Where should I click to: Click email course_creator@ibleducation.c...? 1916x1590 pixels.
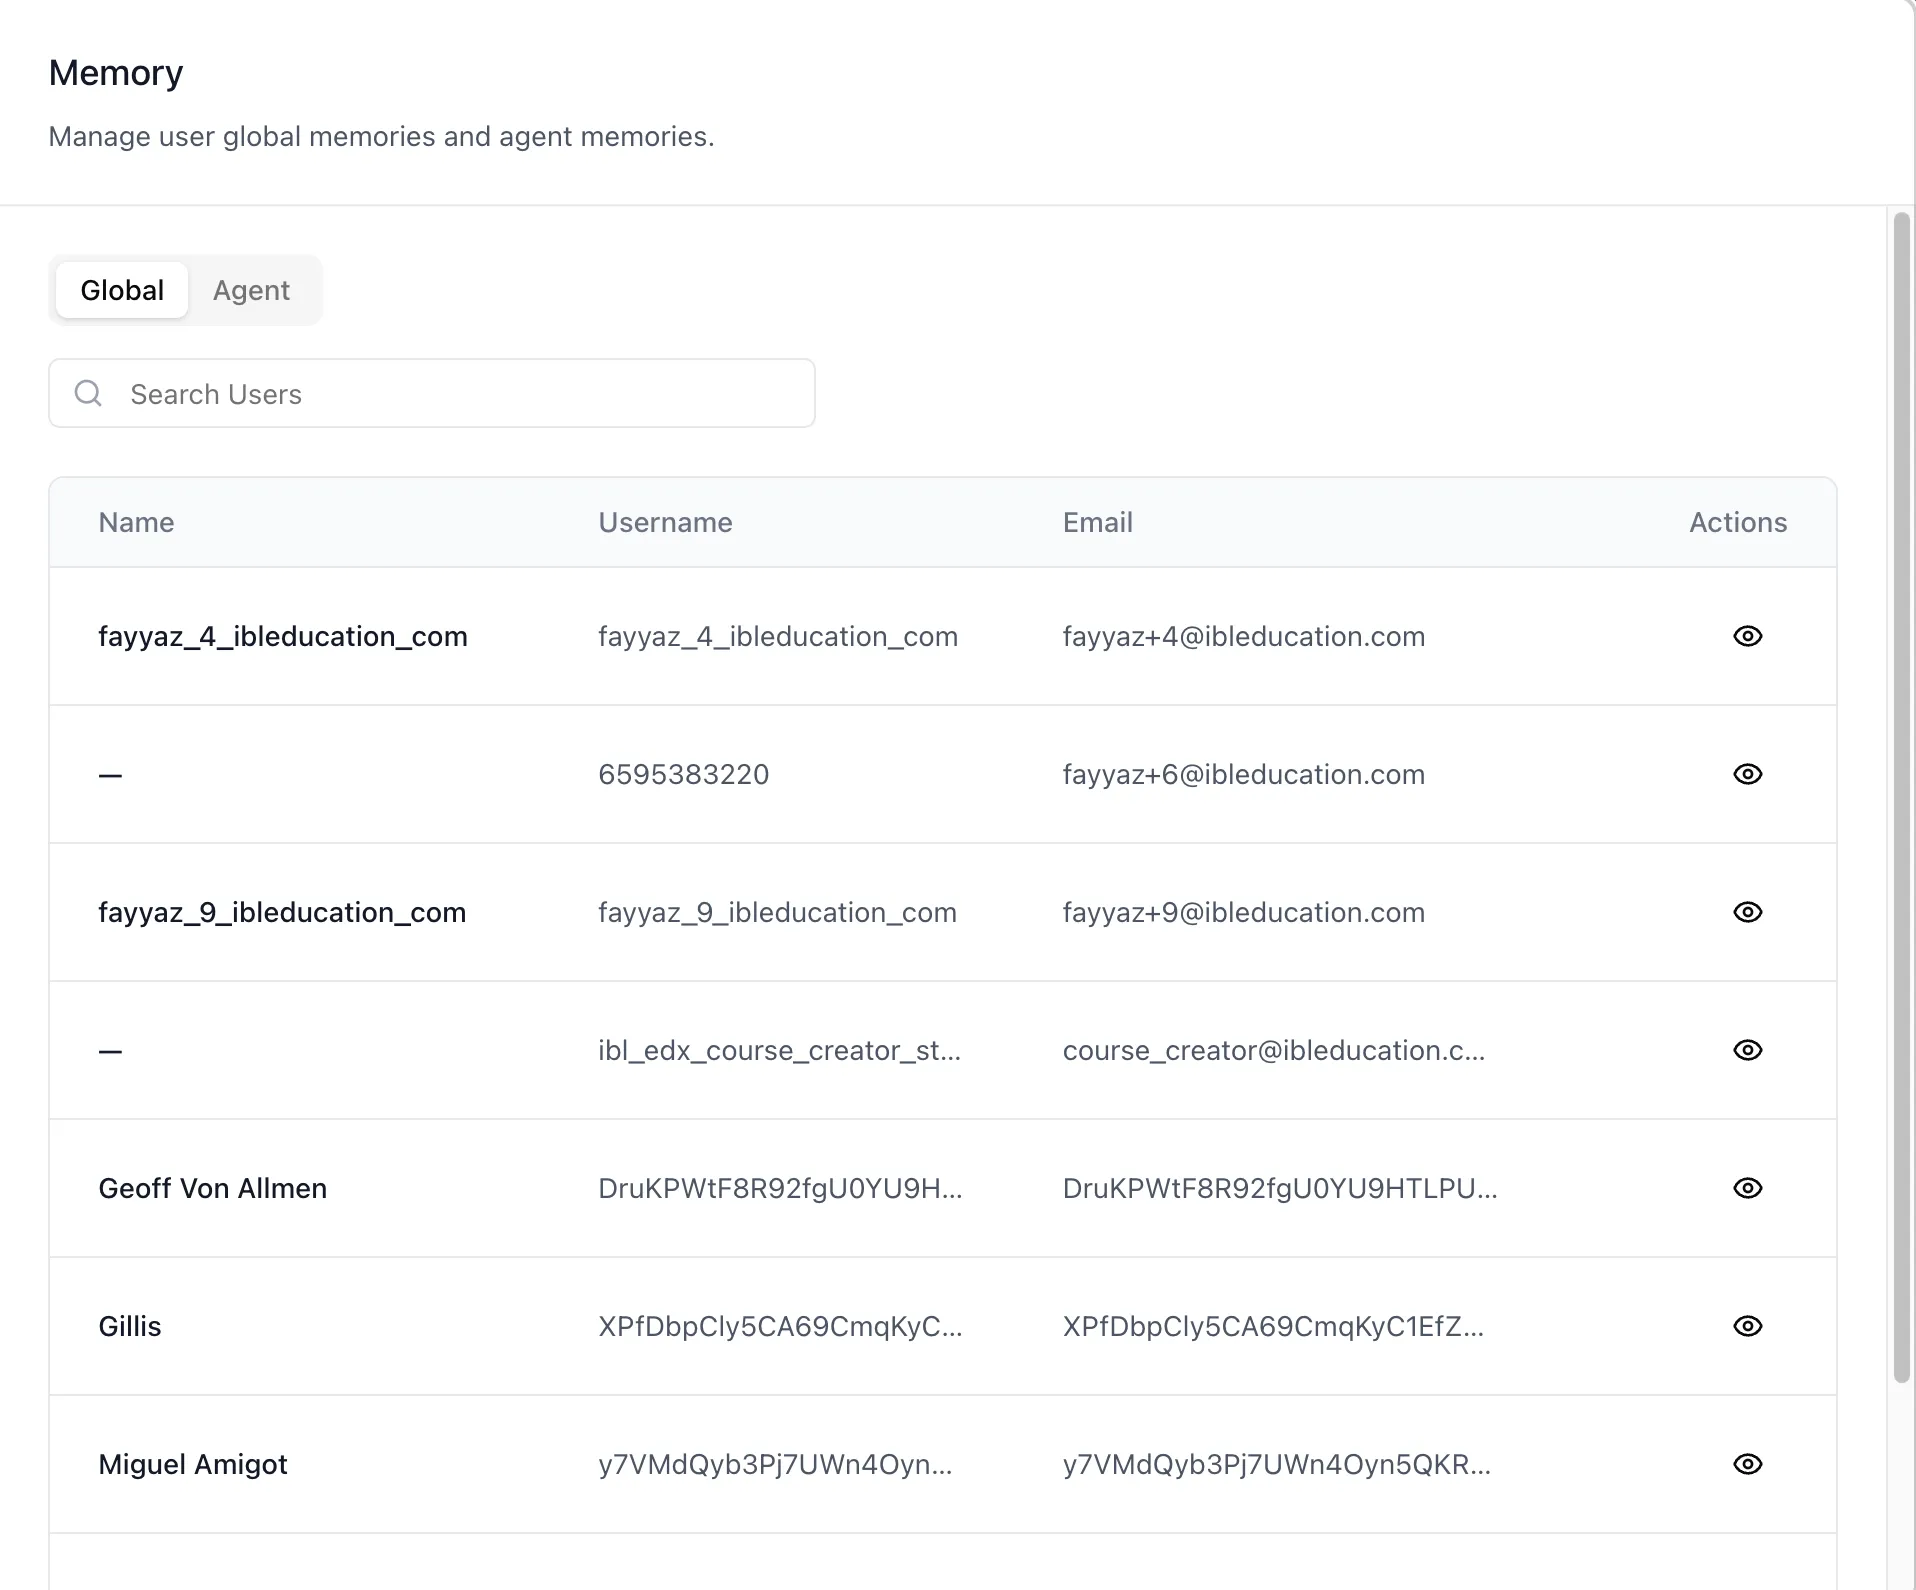tap(1273, 1050)
